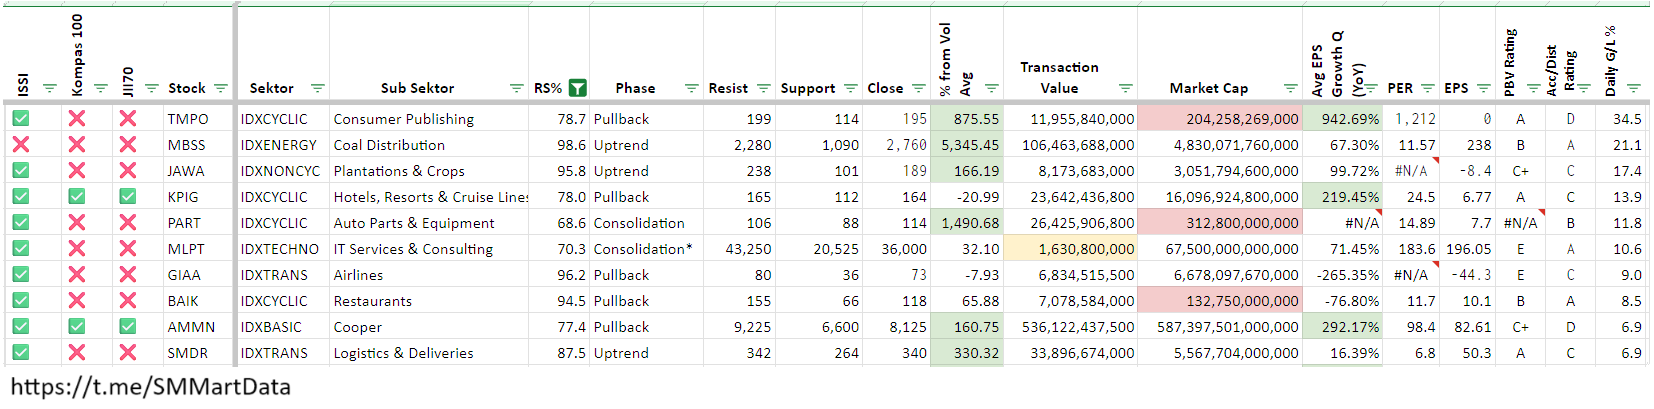Image resolution: width=1654 pixels, height=409 pixels.
Task: Toggle TMPO green check in ISSI column
Action: pos(21,119)
